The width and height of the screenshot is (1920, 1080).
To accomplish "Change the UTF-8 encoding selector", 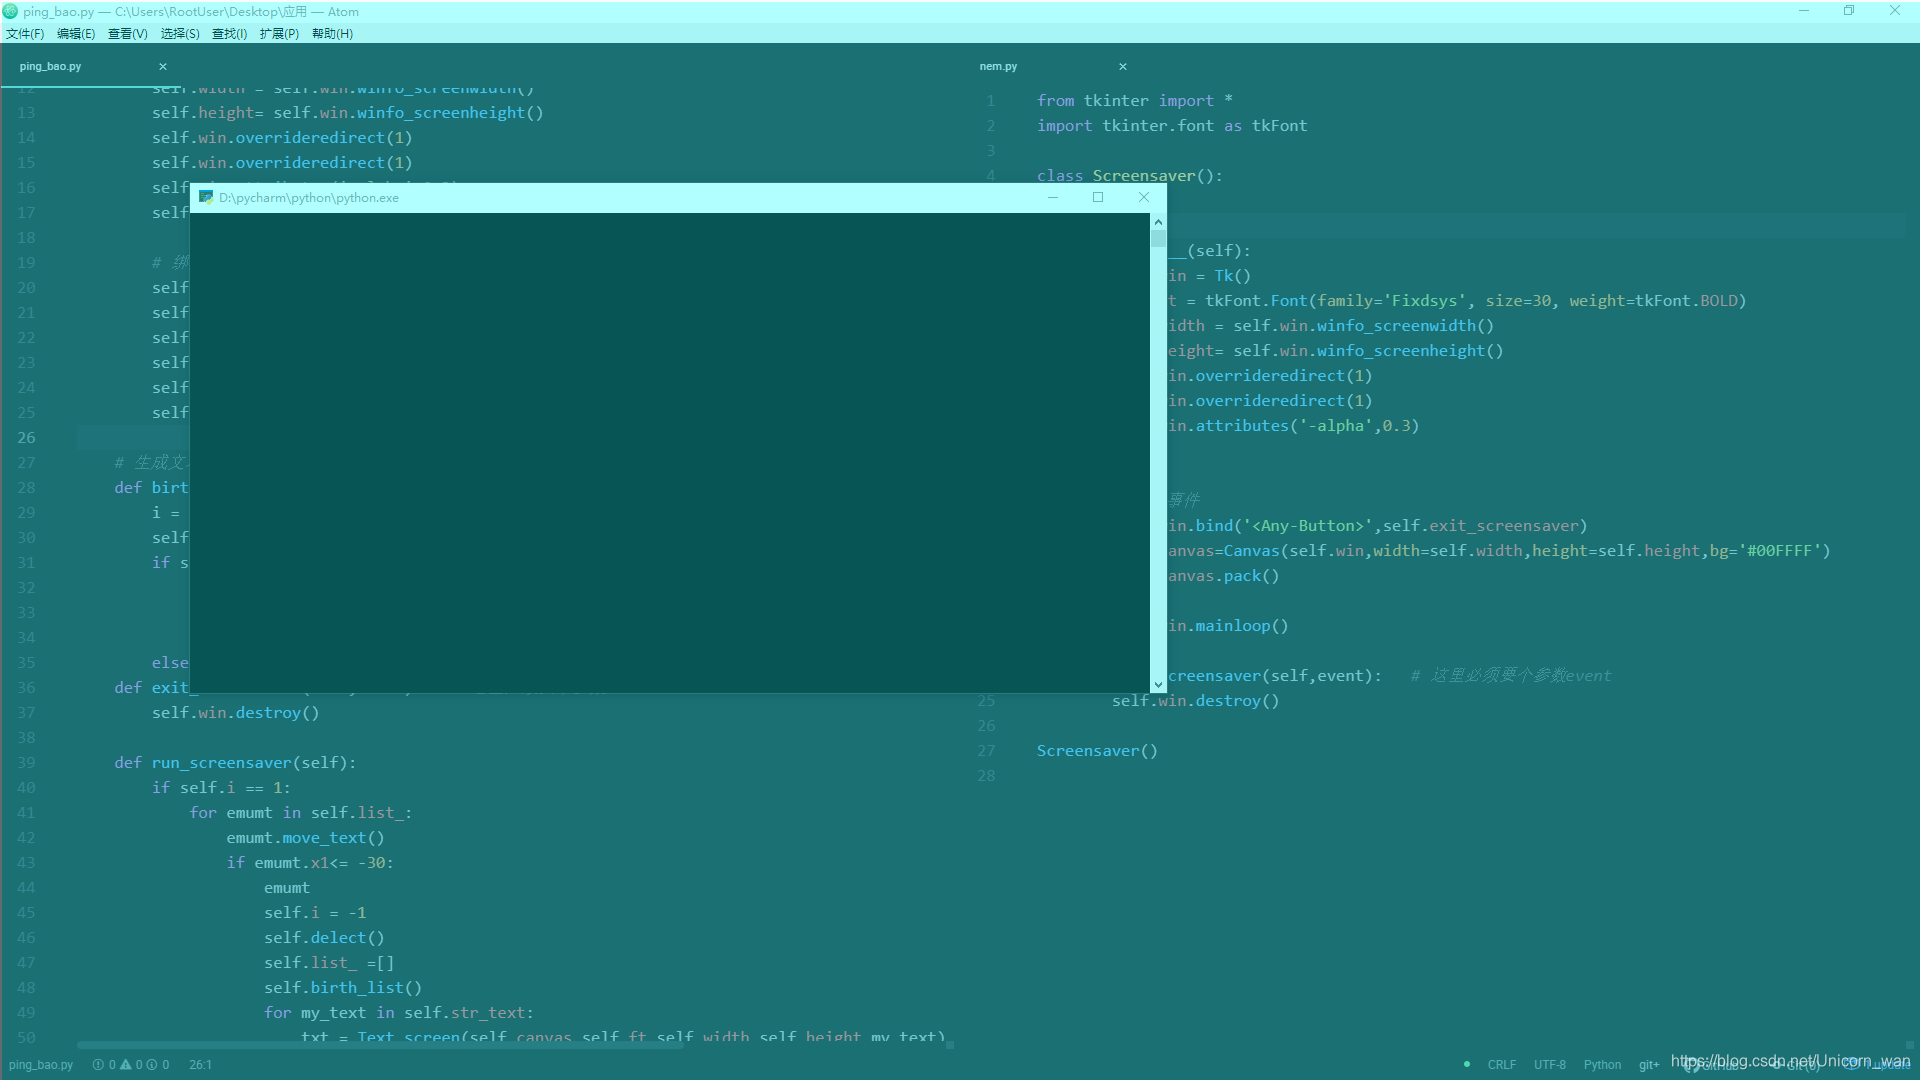I will tap(1550, 1065).
